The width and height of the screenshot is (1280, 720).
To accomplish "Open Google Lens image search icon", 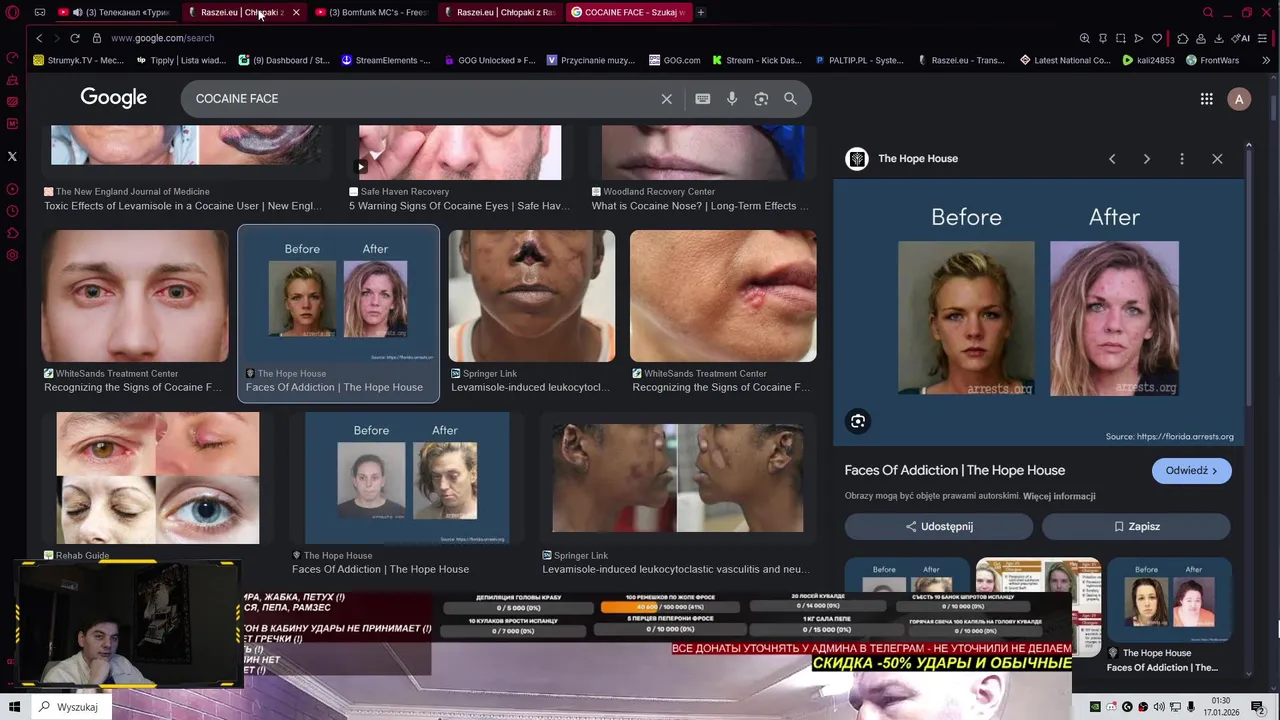I will [761, 99].
